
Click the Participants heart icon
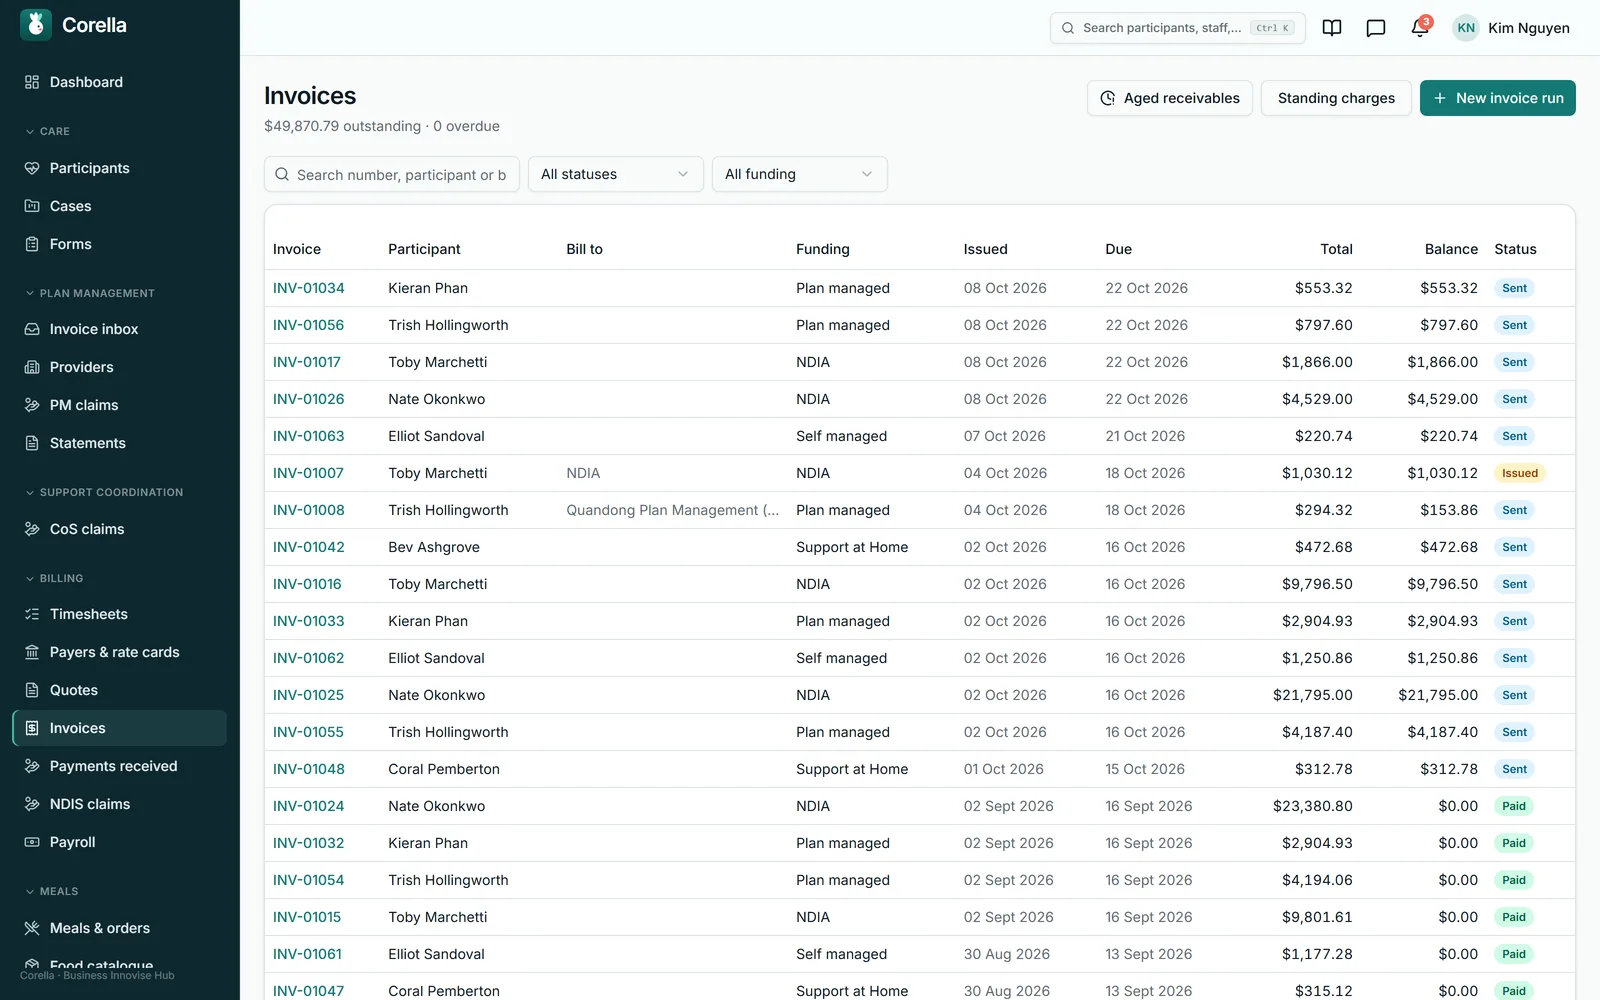32,168
